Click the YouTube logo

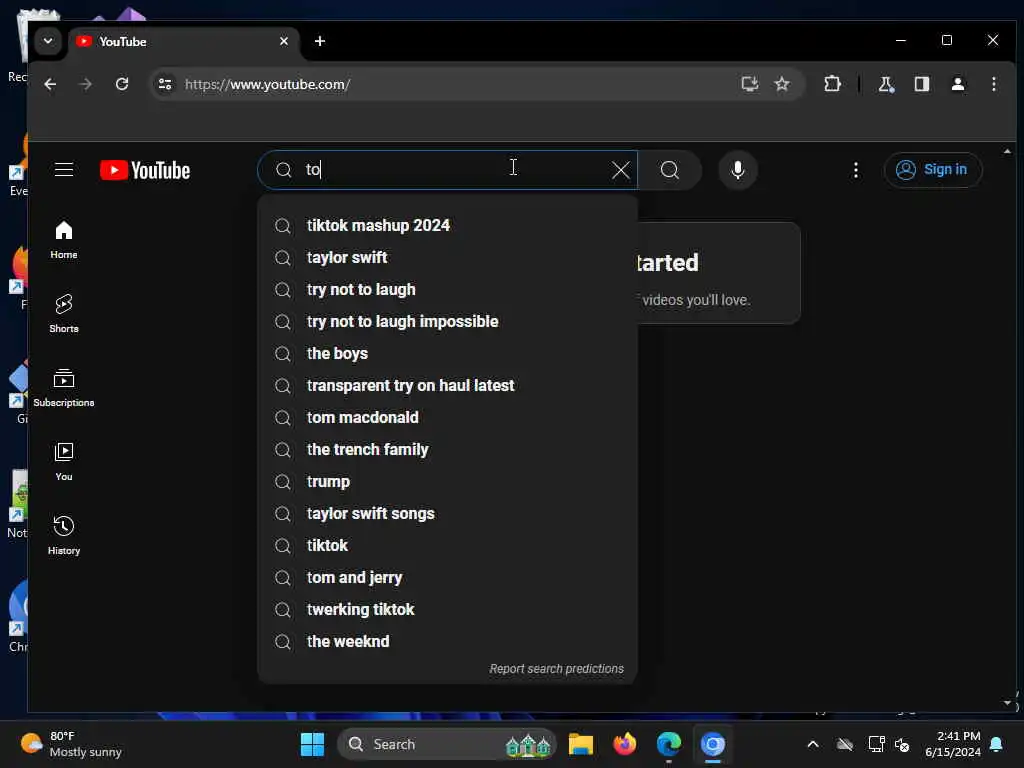click(x=145, y=170)
